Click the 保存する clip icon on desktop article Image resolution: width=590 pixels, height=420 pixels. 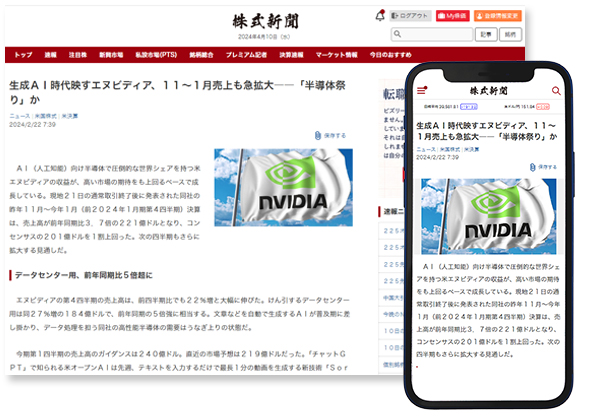point(318,135)
